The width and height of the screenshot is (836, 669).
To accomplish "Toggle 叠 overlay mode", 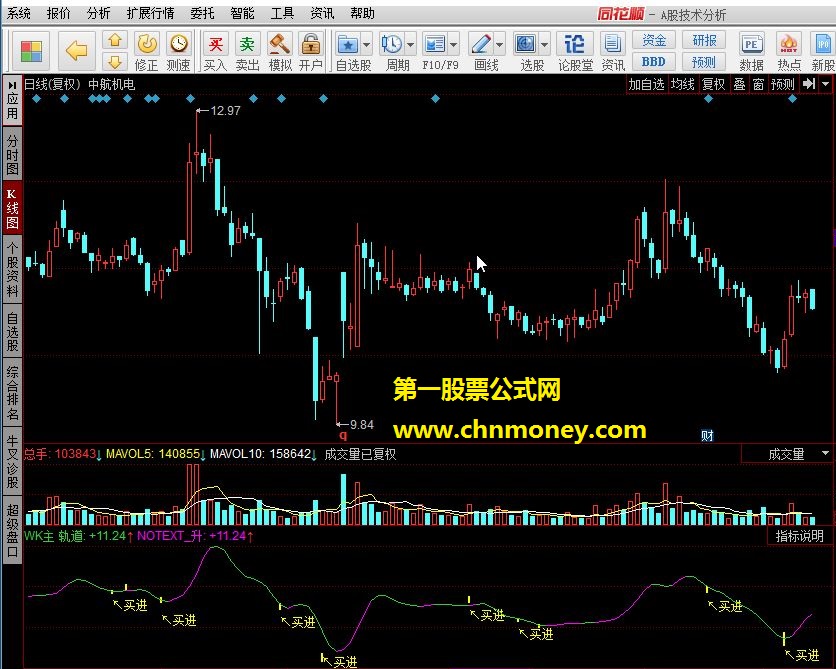I will (739, 84).
